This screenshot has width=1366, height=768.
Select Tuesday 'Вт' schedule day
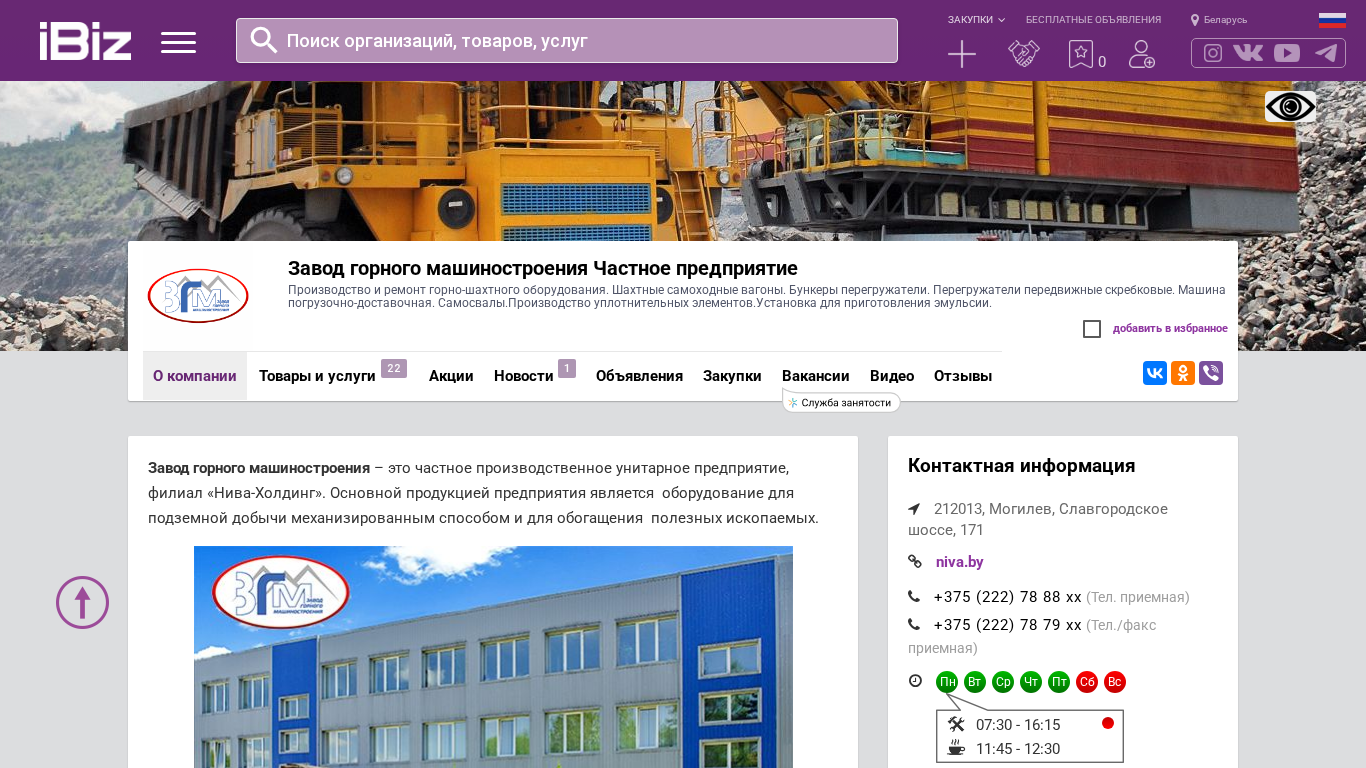[x=975, y=682]
